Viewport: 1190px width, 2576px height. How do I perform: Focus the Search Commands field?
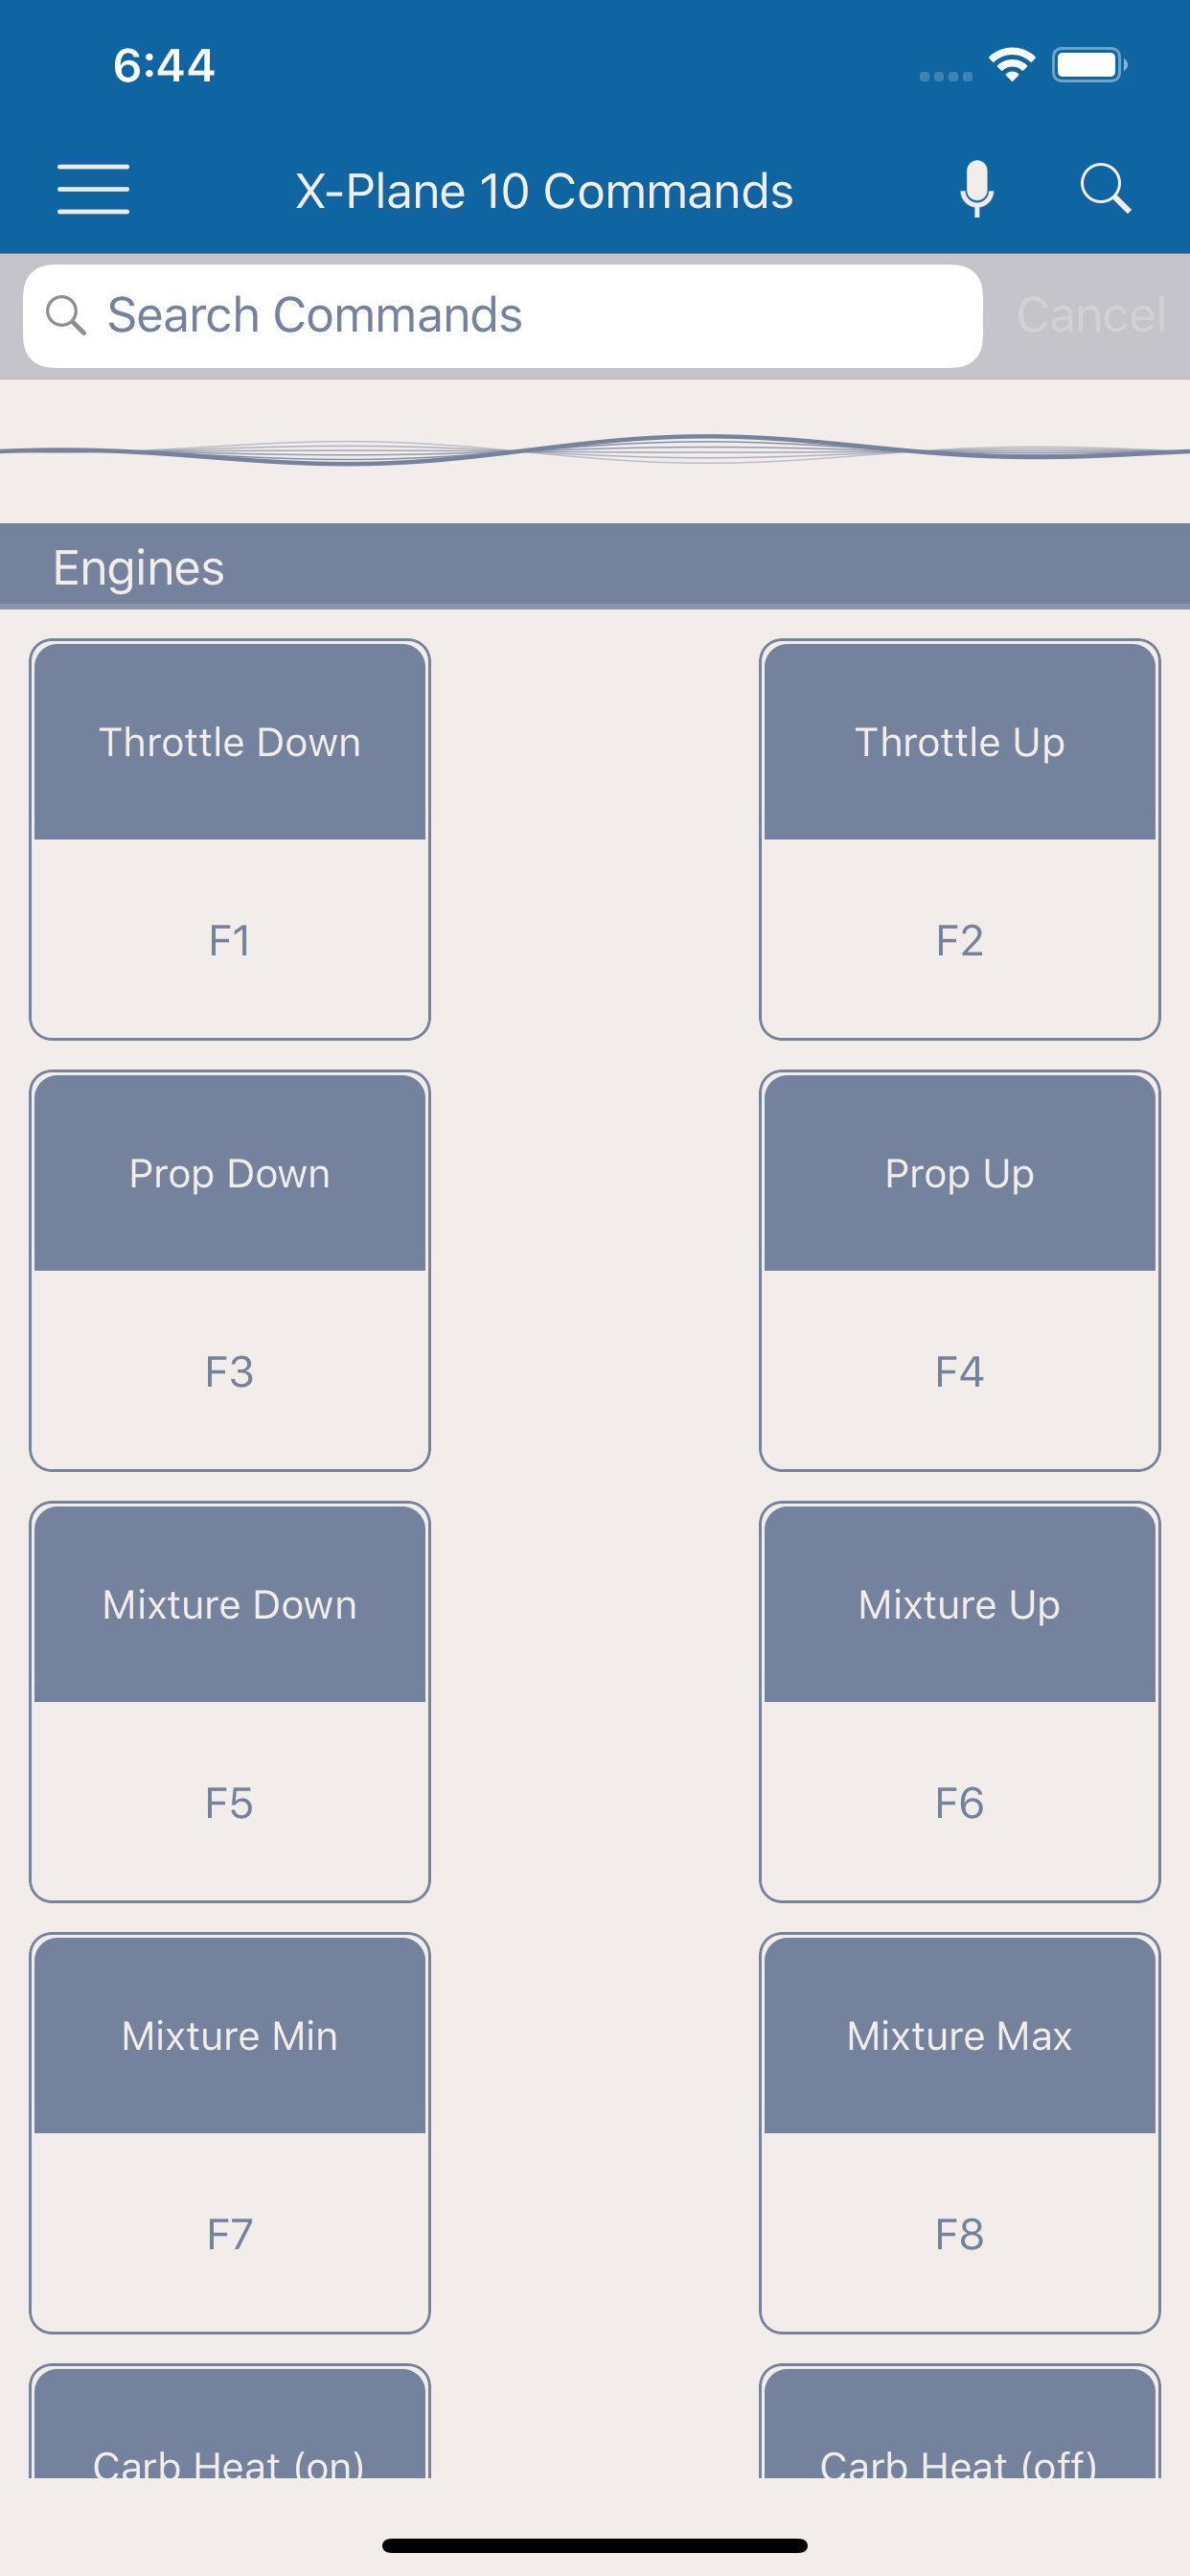[x=502, y=316]
